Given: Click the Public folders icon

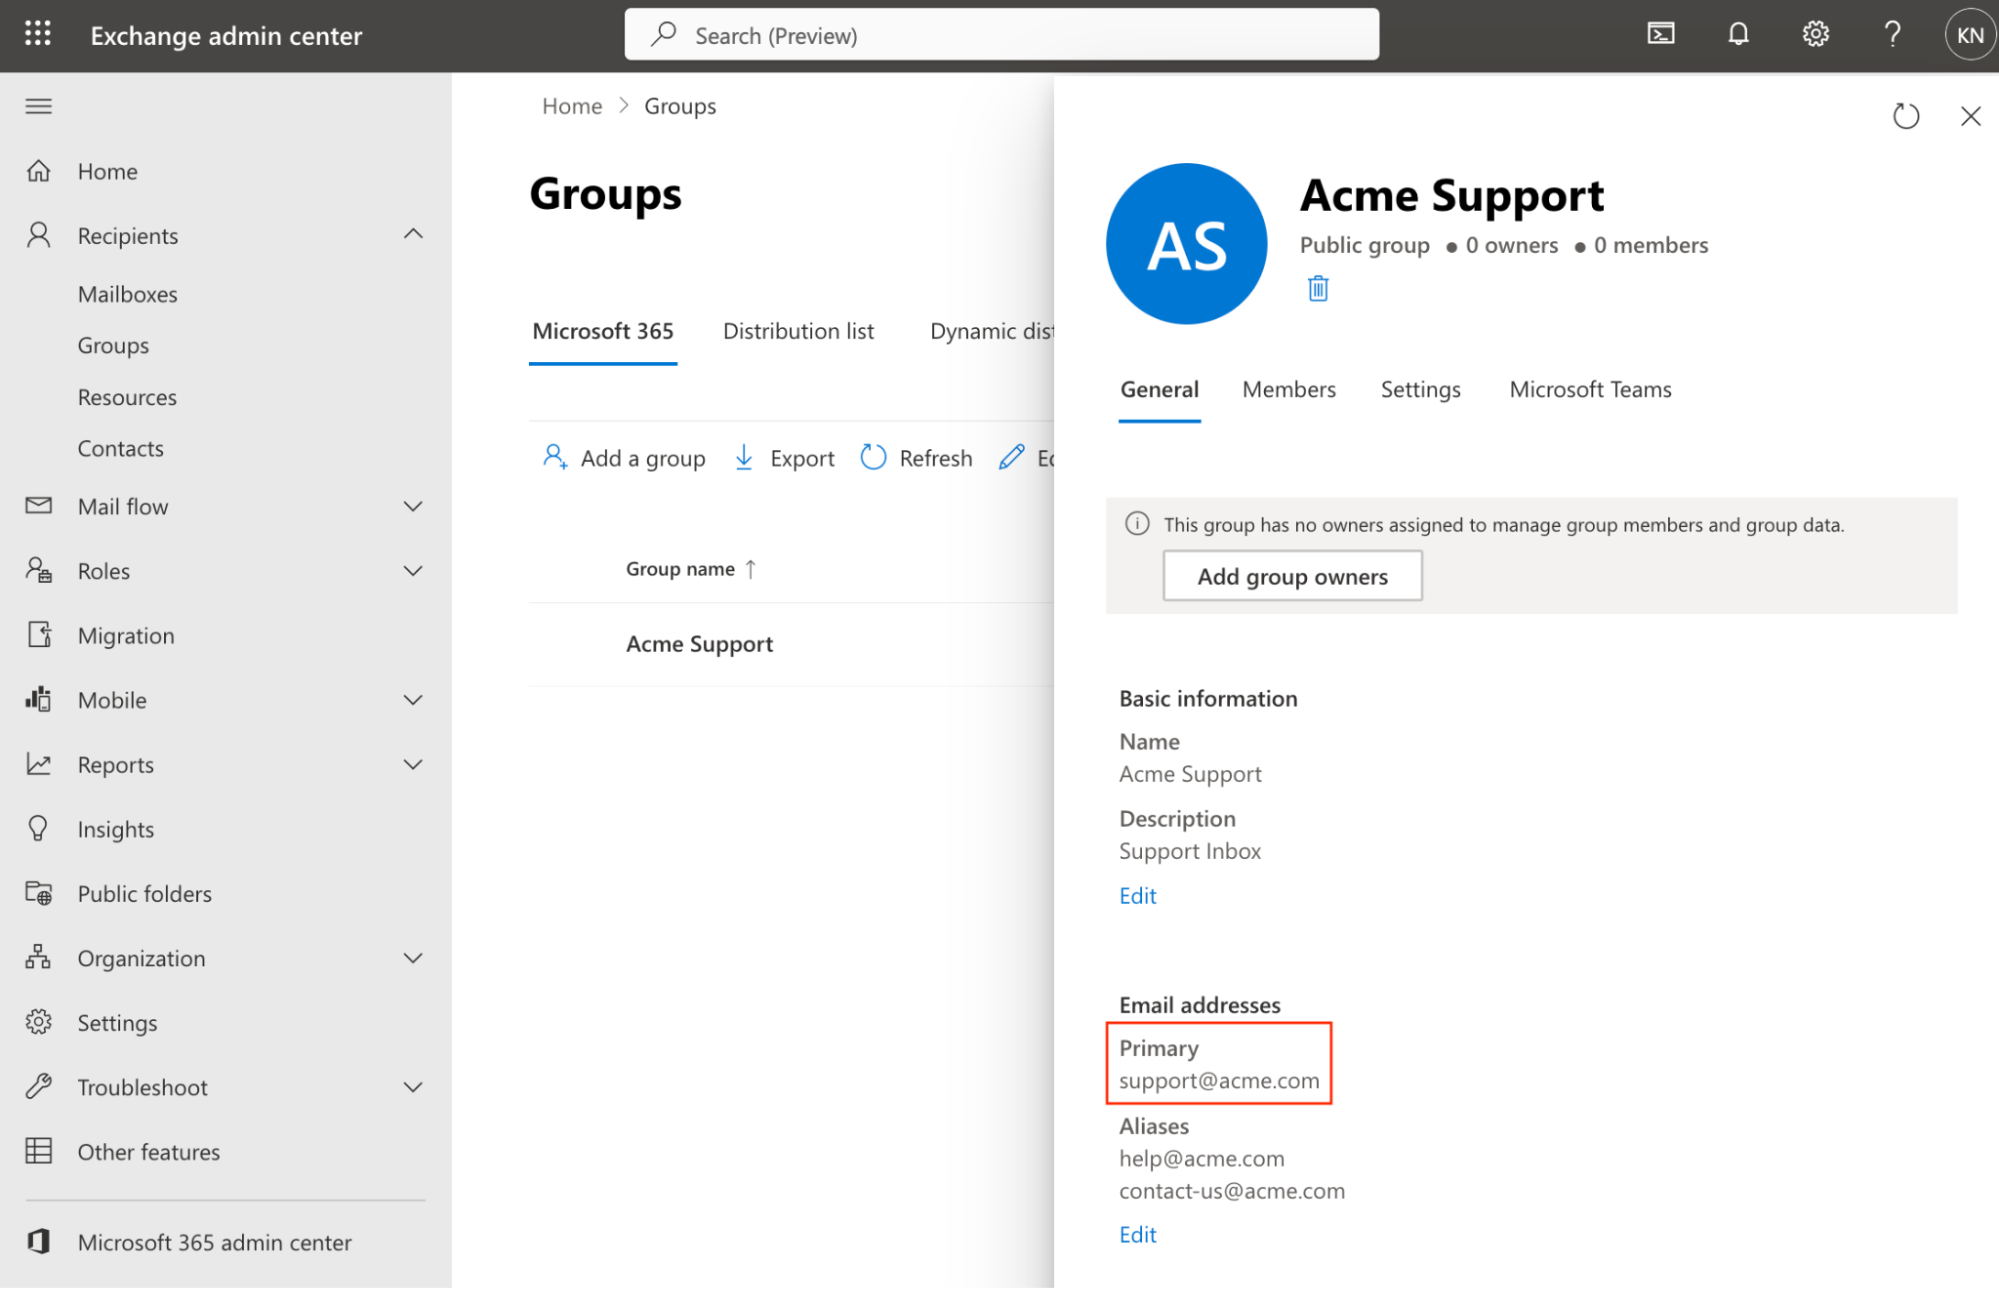Looking at the screenshot, I should coord(39,893).
